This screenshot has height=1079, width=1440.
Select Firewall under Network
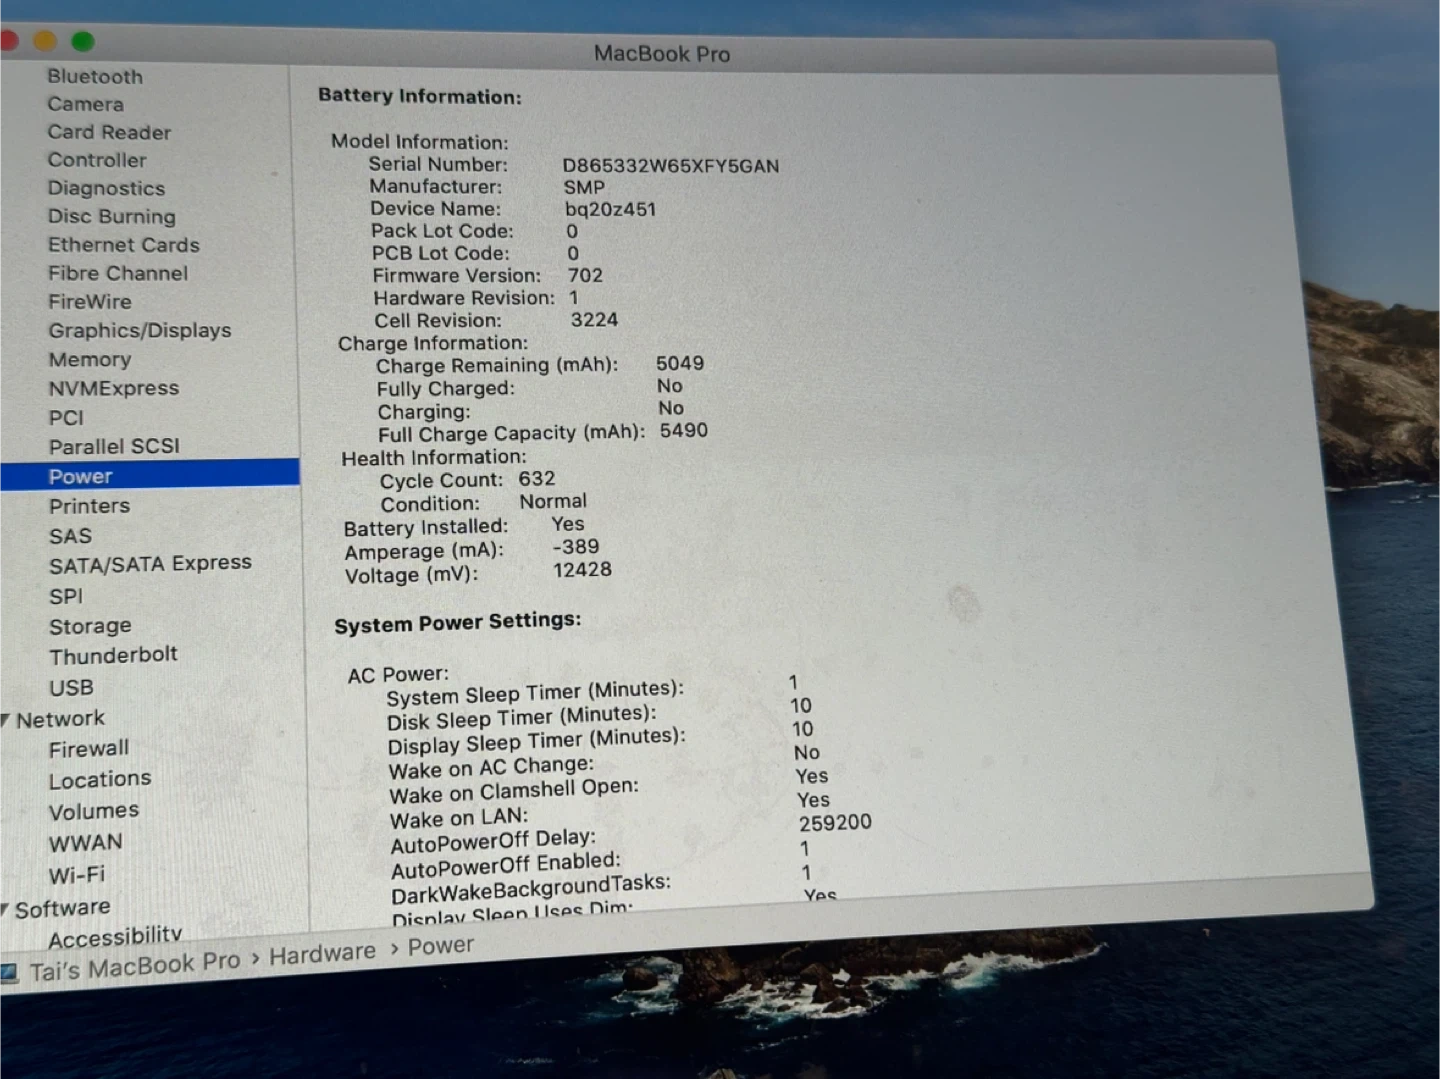[89, 749]
